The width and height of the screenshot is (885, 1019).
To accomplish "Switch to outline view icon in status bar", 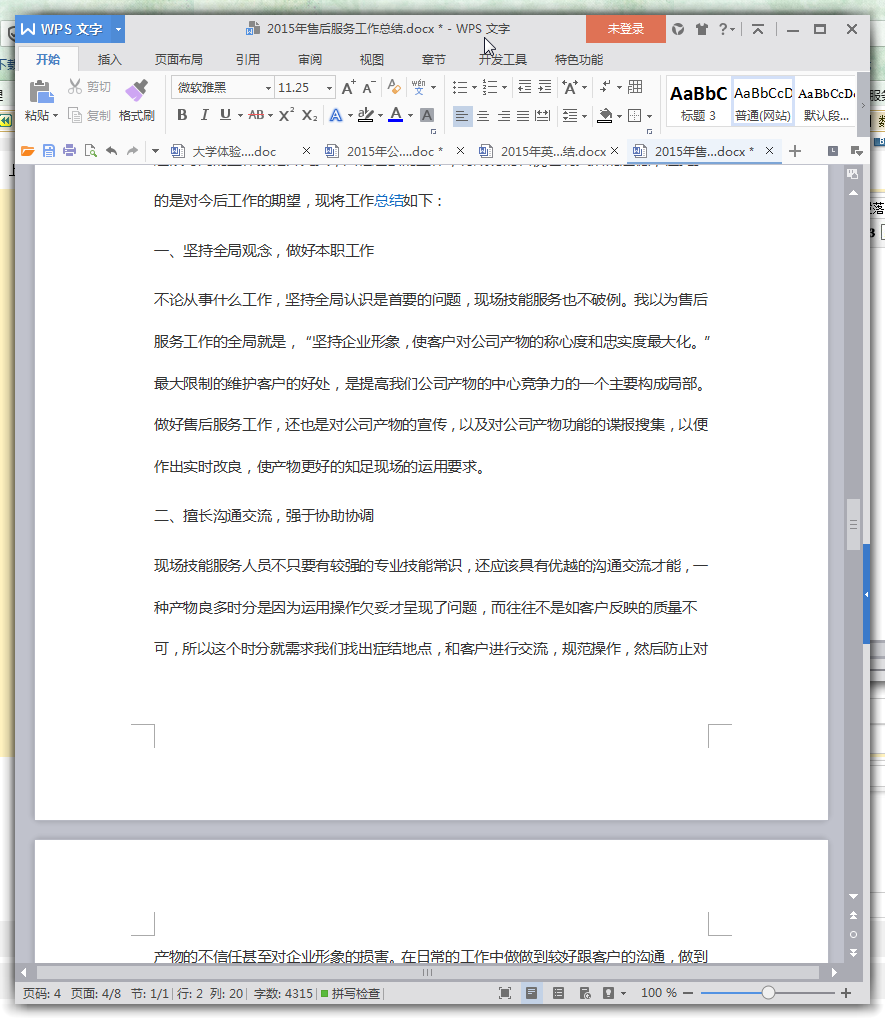I will pos(558,993).
